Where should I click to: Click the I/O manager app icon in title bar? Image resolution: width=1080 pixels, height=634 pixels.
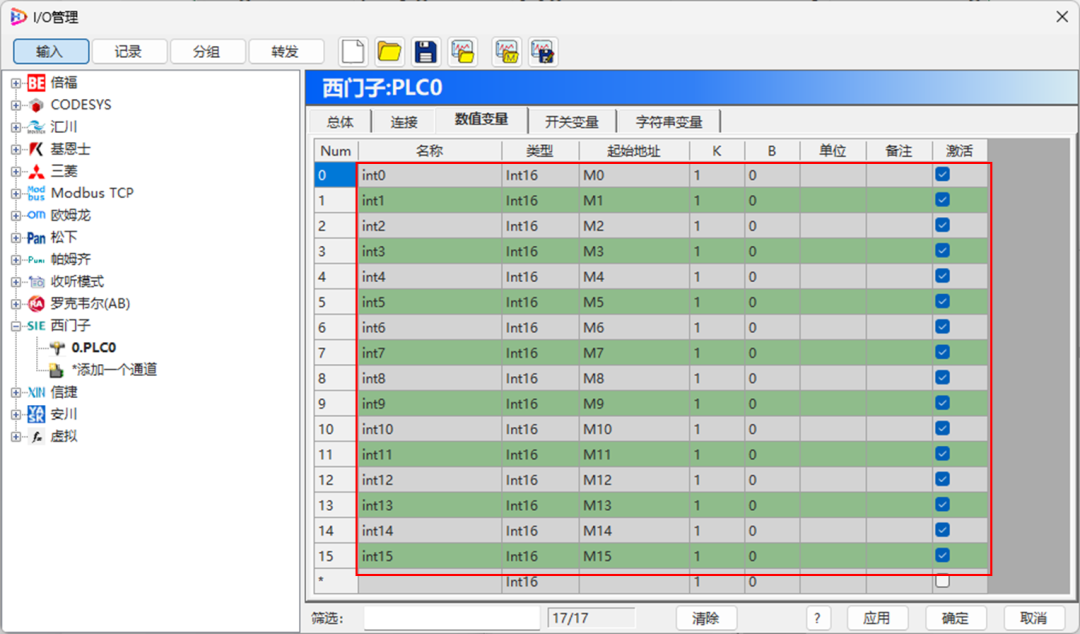click(x=18, y=17)
